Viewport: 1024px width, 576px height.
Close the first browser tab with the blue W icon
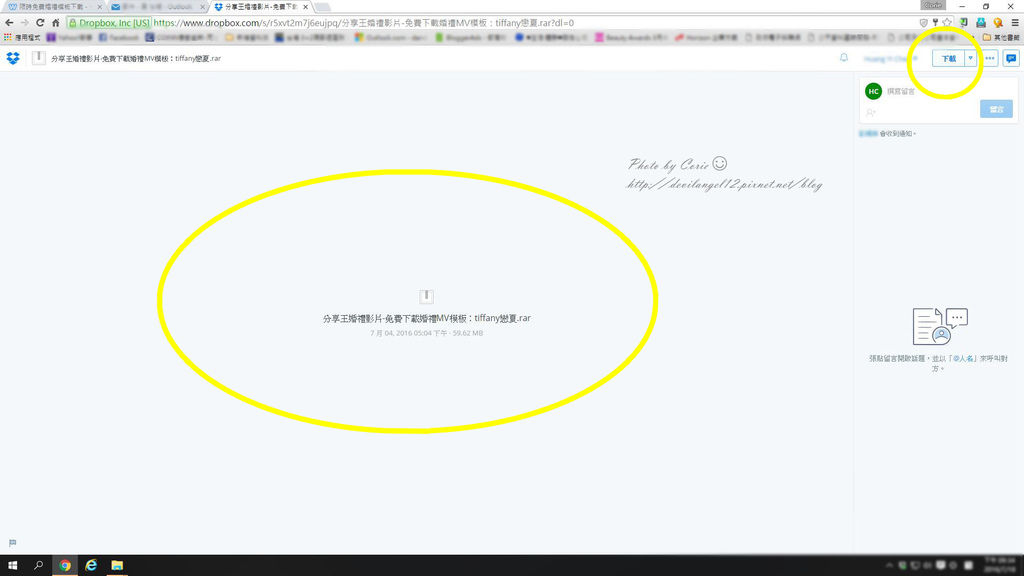point(99,7)
